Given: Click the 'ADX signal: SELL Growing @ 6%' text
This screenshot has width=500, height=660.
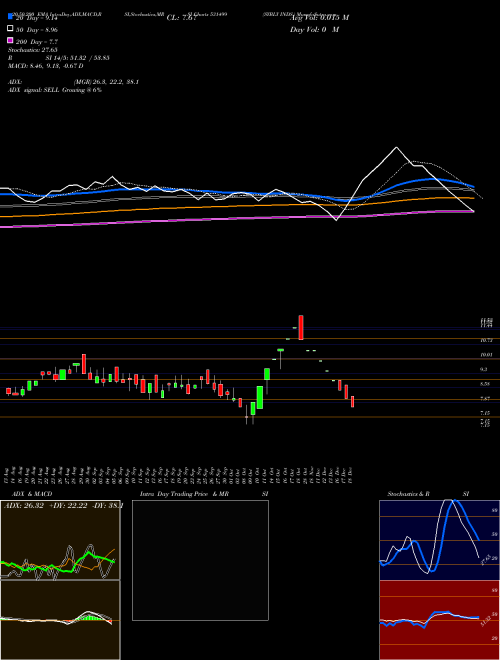Looking at the screenshot, I should point(55,90).
